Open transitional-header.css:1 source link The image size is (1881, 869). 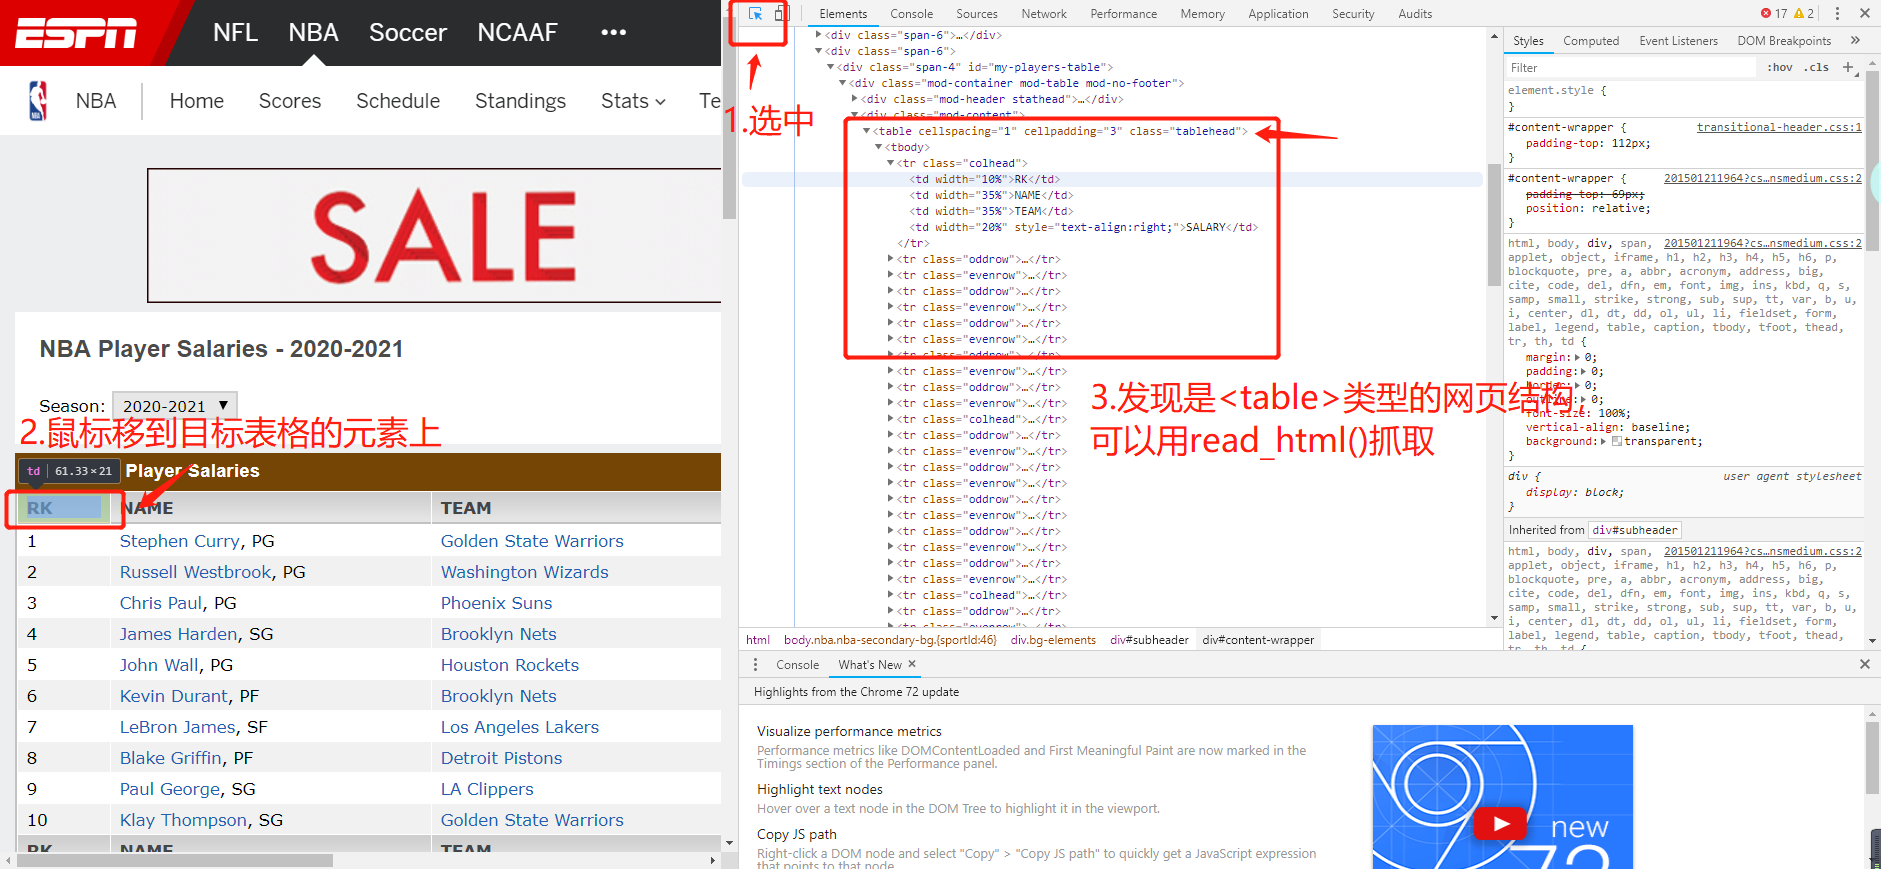click(x=1779, y=127)
